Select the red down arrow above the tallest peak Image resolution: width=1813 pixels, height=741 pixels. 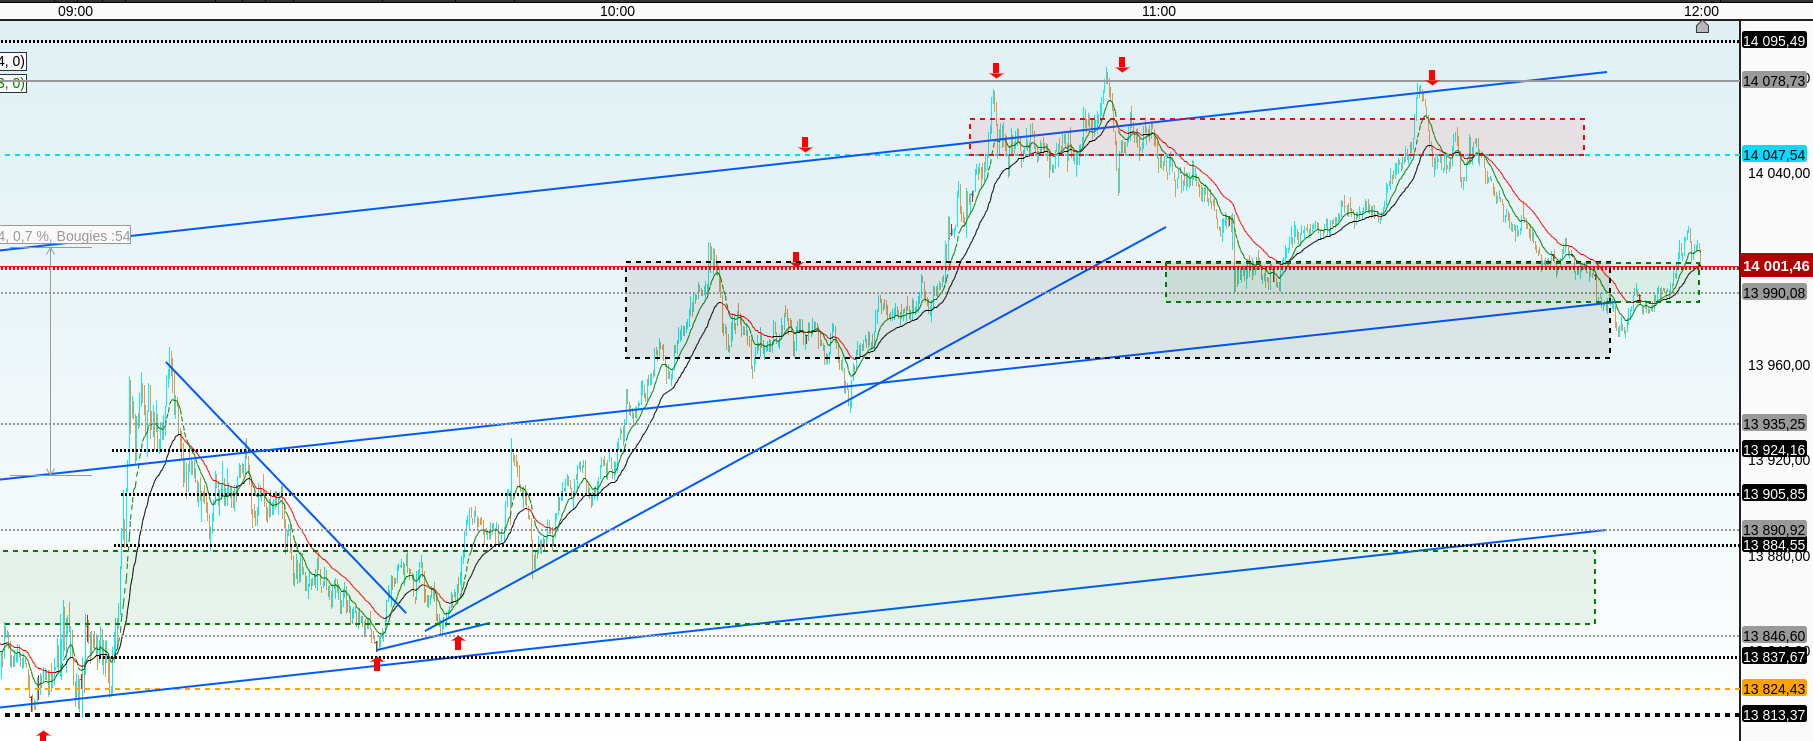click(x=1122, y=65)
